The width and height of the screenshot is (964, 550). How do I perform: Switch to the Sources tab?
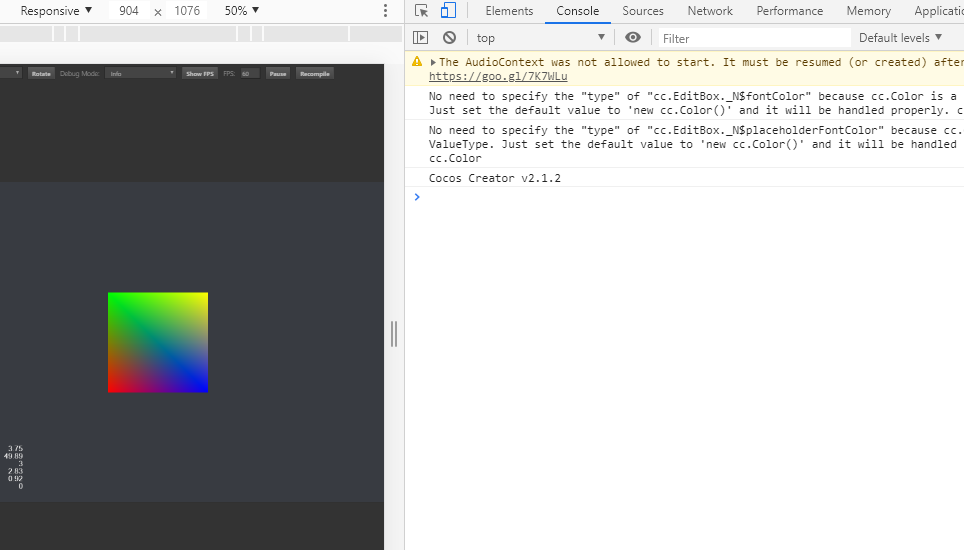click(x=642, y=11)
